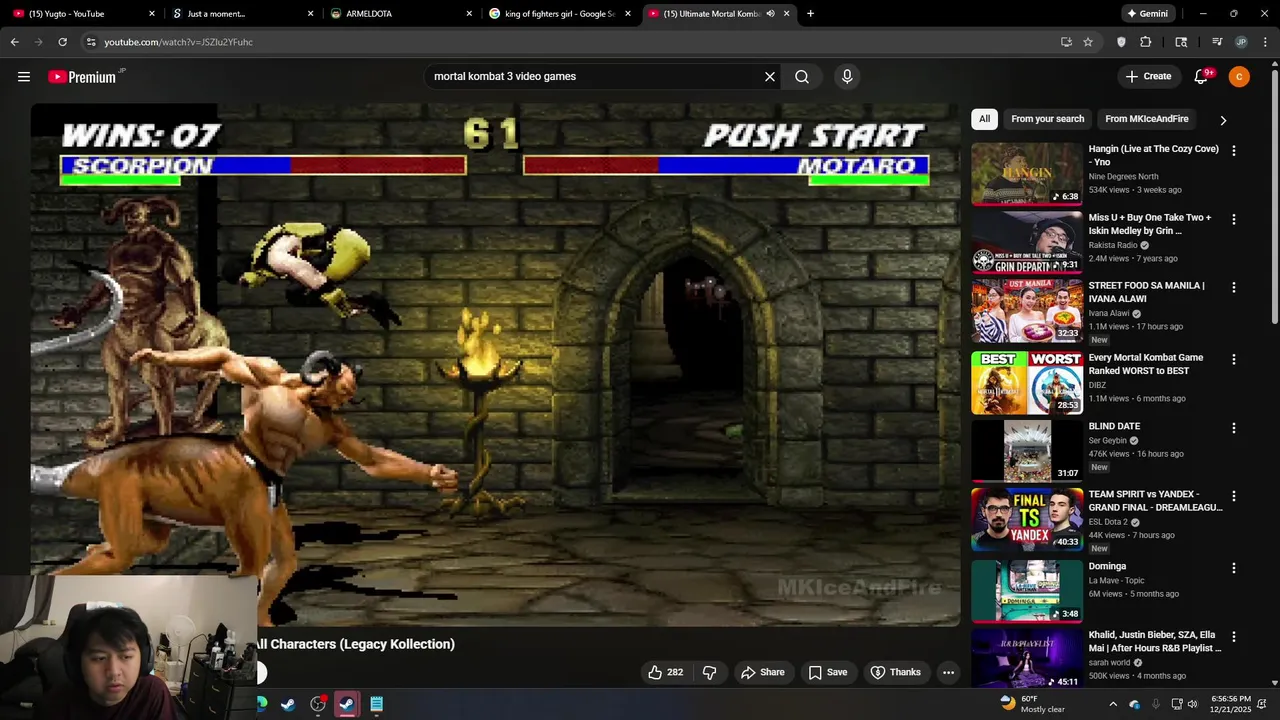Open Hangin Live video thumbnail
This screenshot has width=1280, height=720.
(1026, 174)
